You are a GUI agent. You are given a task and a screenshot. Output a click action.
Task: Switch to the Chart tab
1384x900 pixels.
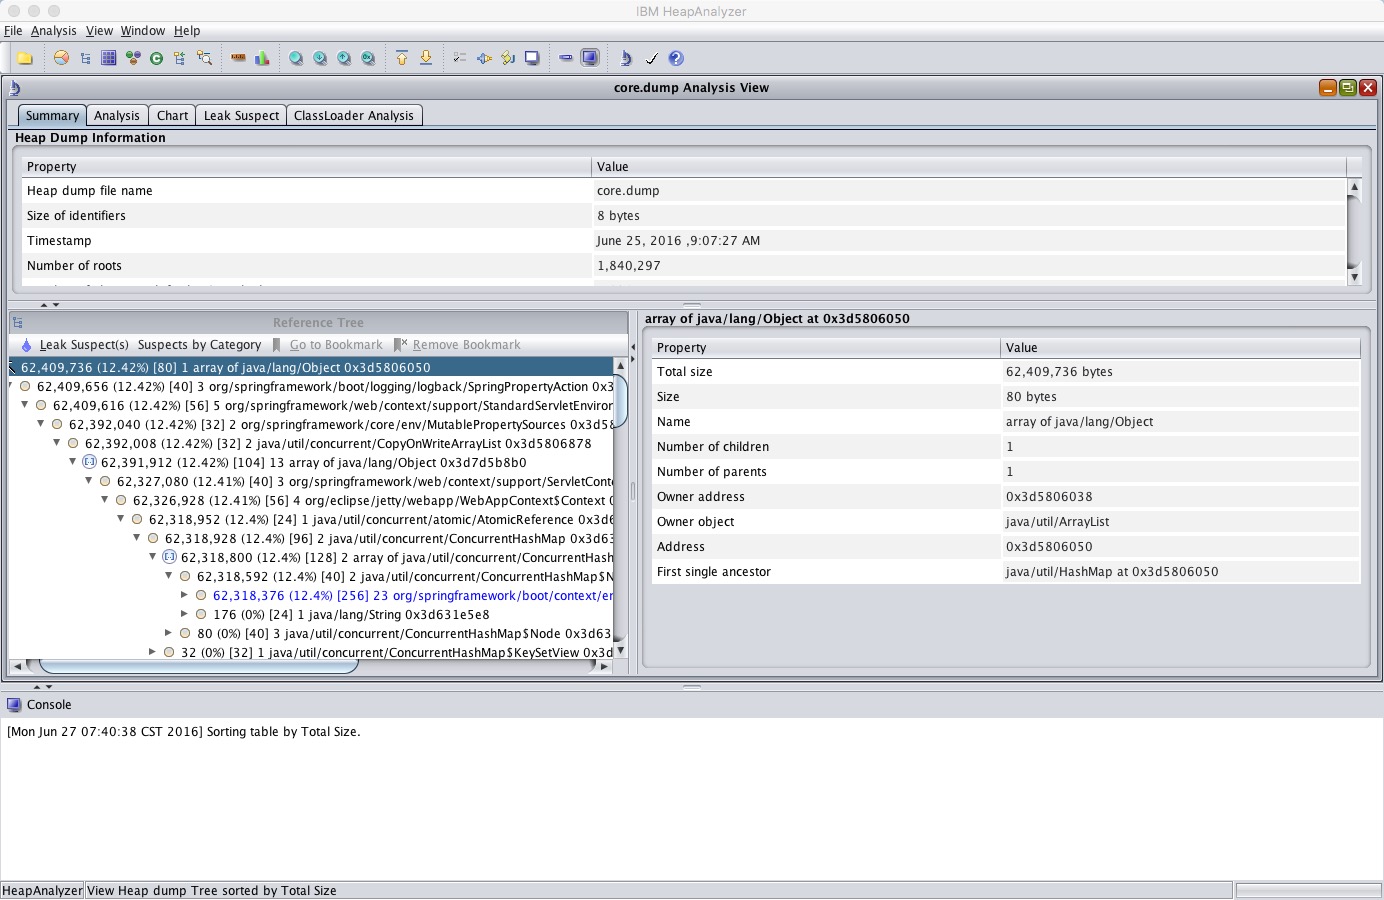click(172, 115)
